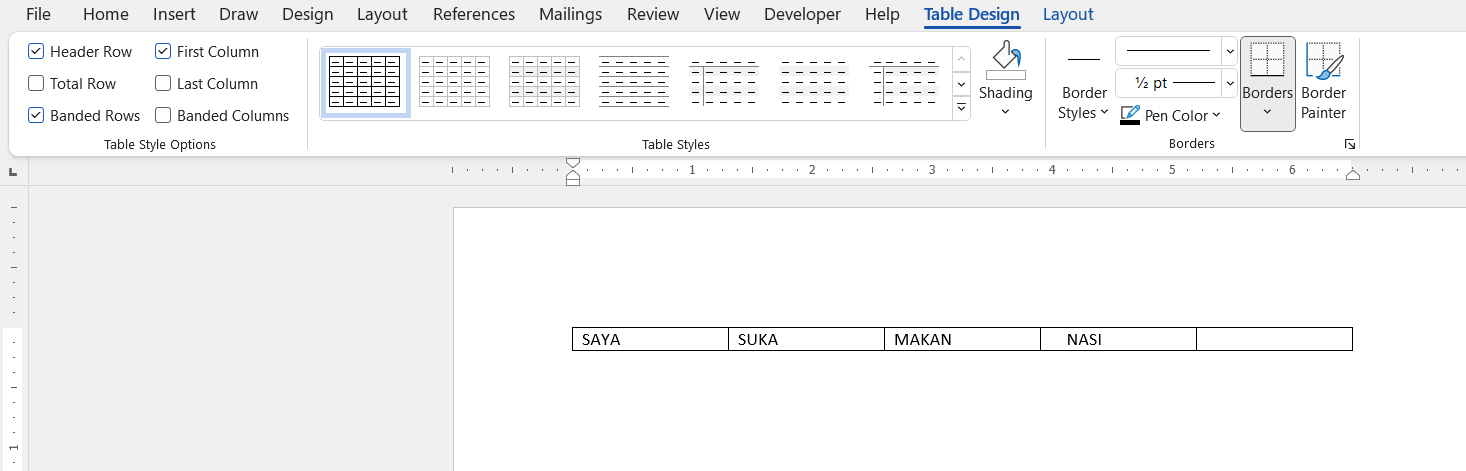This screenshot has width=1466, height=471.
Task: Click the tab selector at ruler corner
Action: pos(13,172)
